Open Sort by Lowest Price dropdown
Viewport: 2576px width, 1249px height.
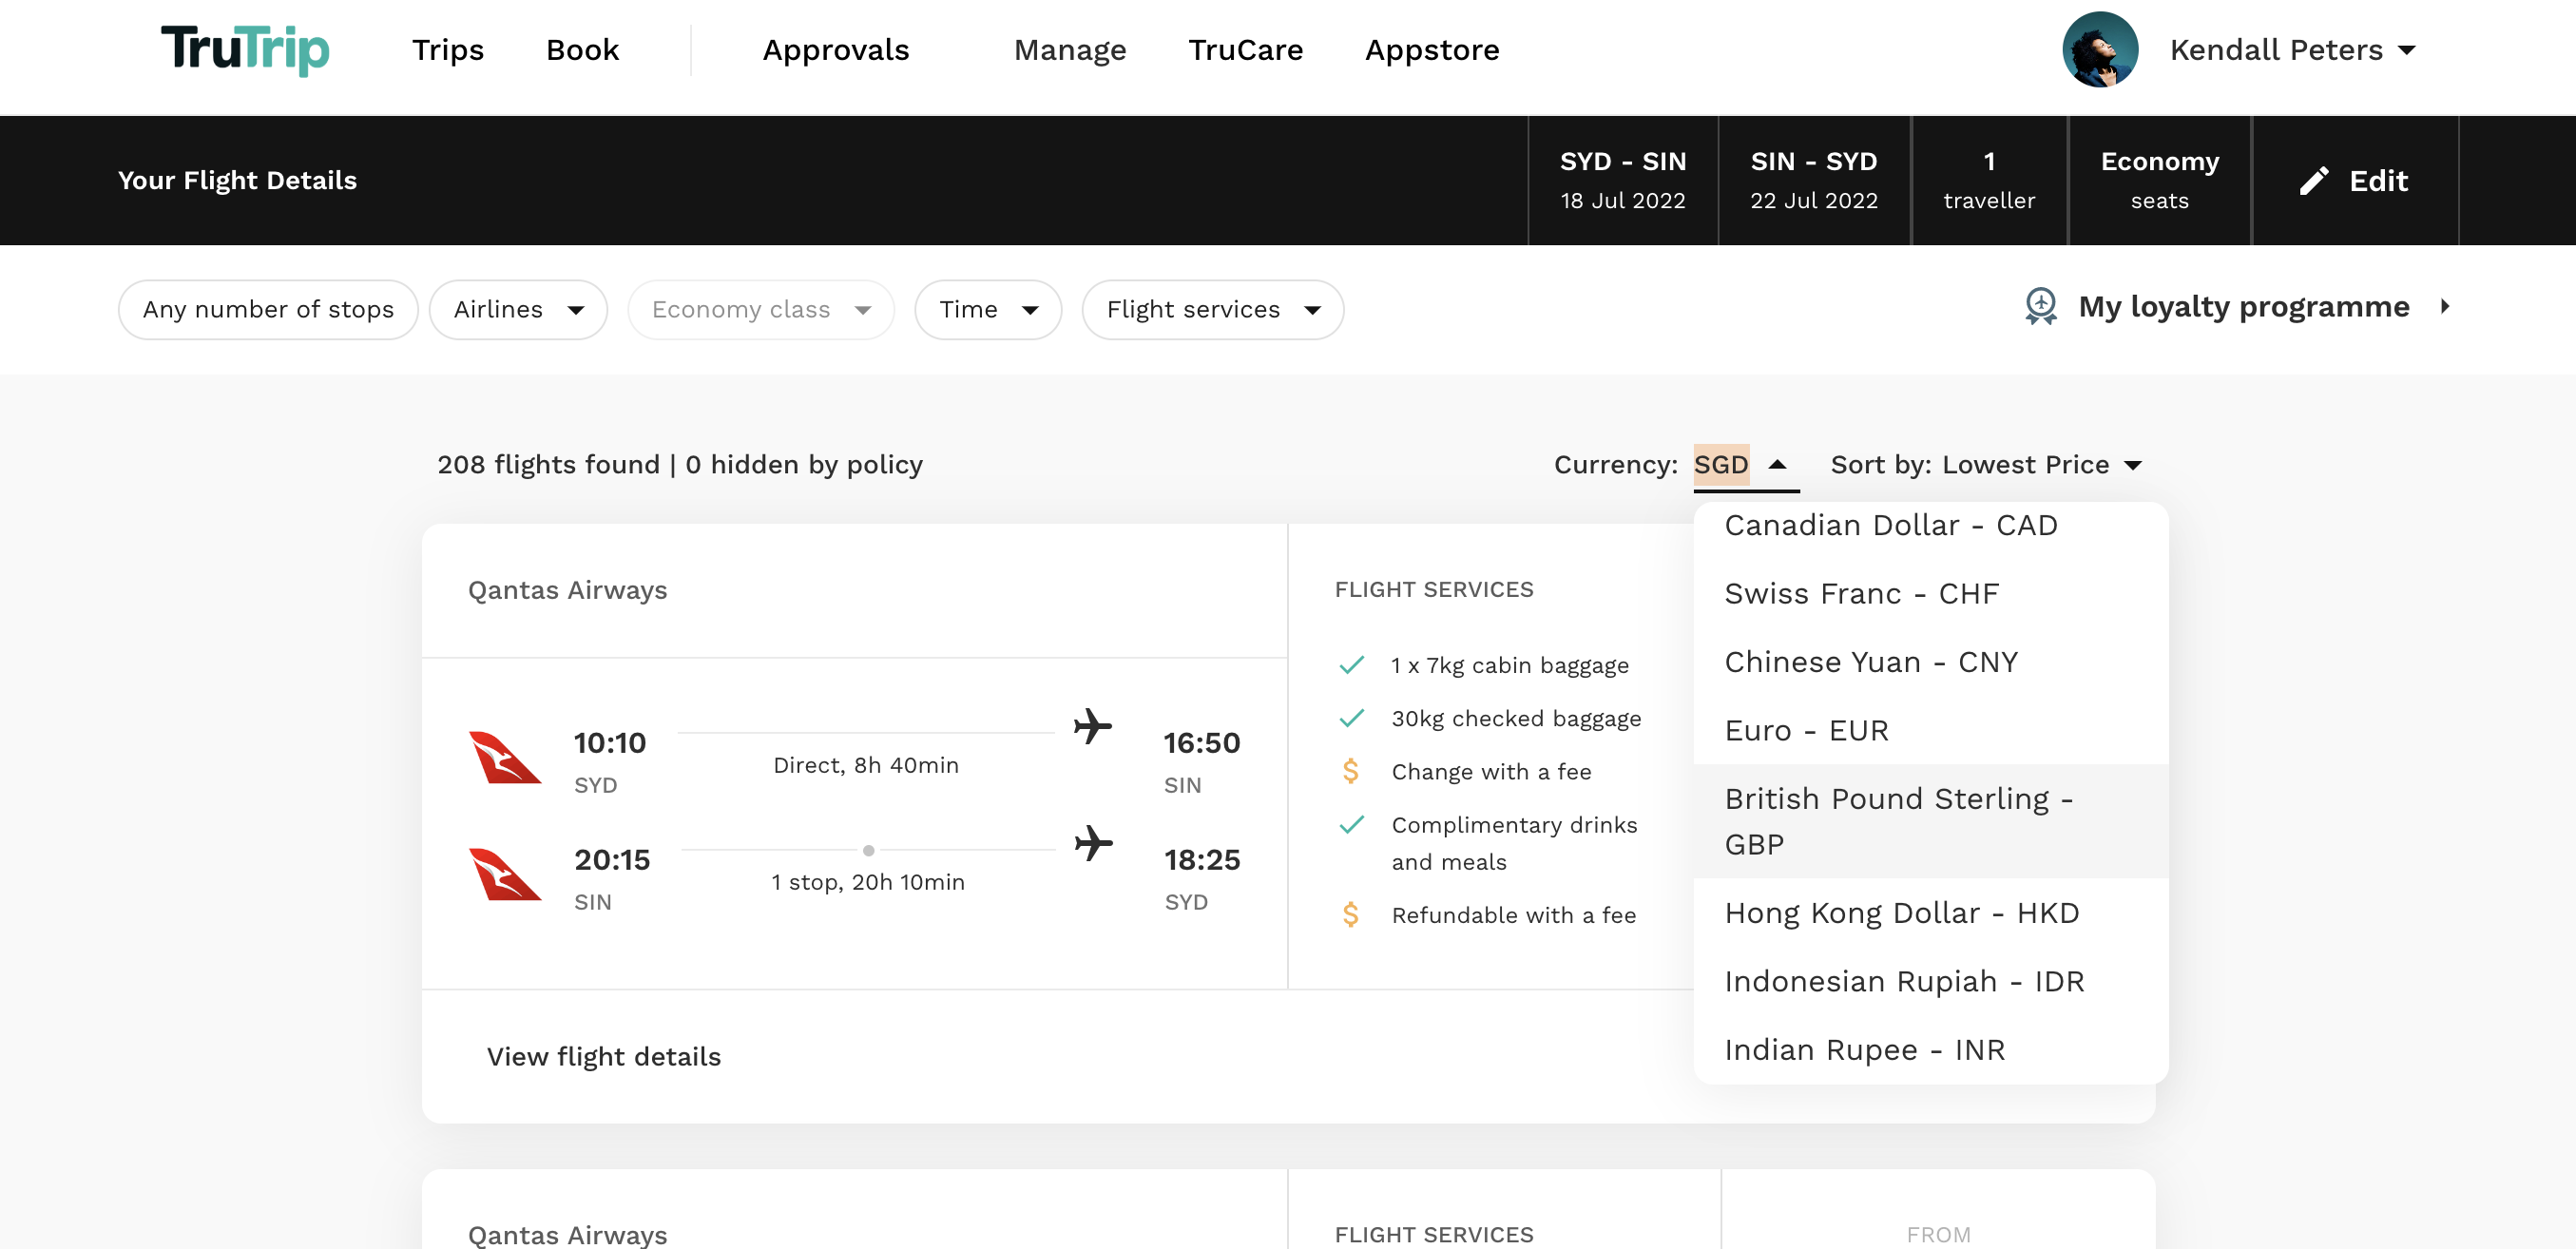click(x=1985, y=465)
